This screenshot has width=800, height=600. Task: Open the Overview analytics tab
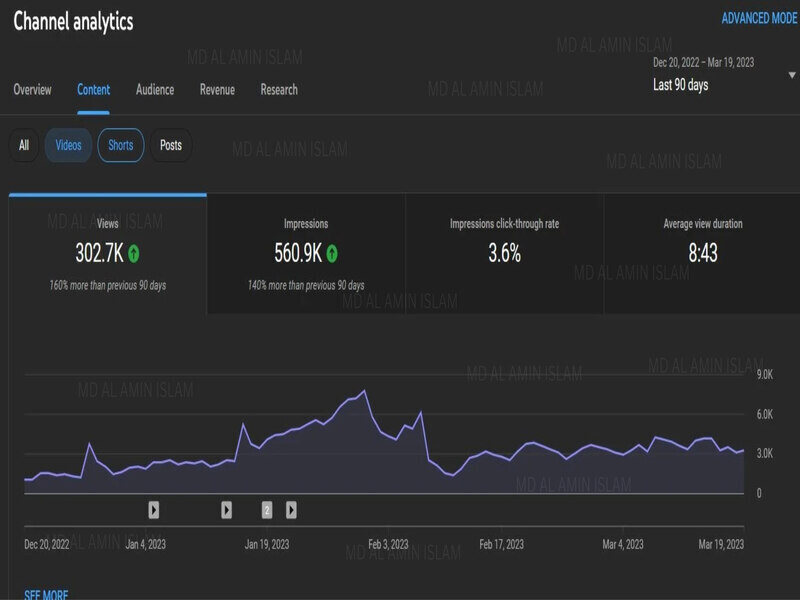point(32,90)
